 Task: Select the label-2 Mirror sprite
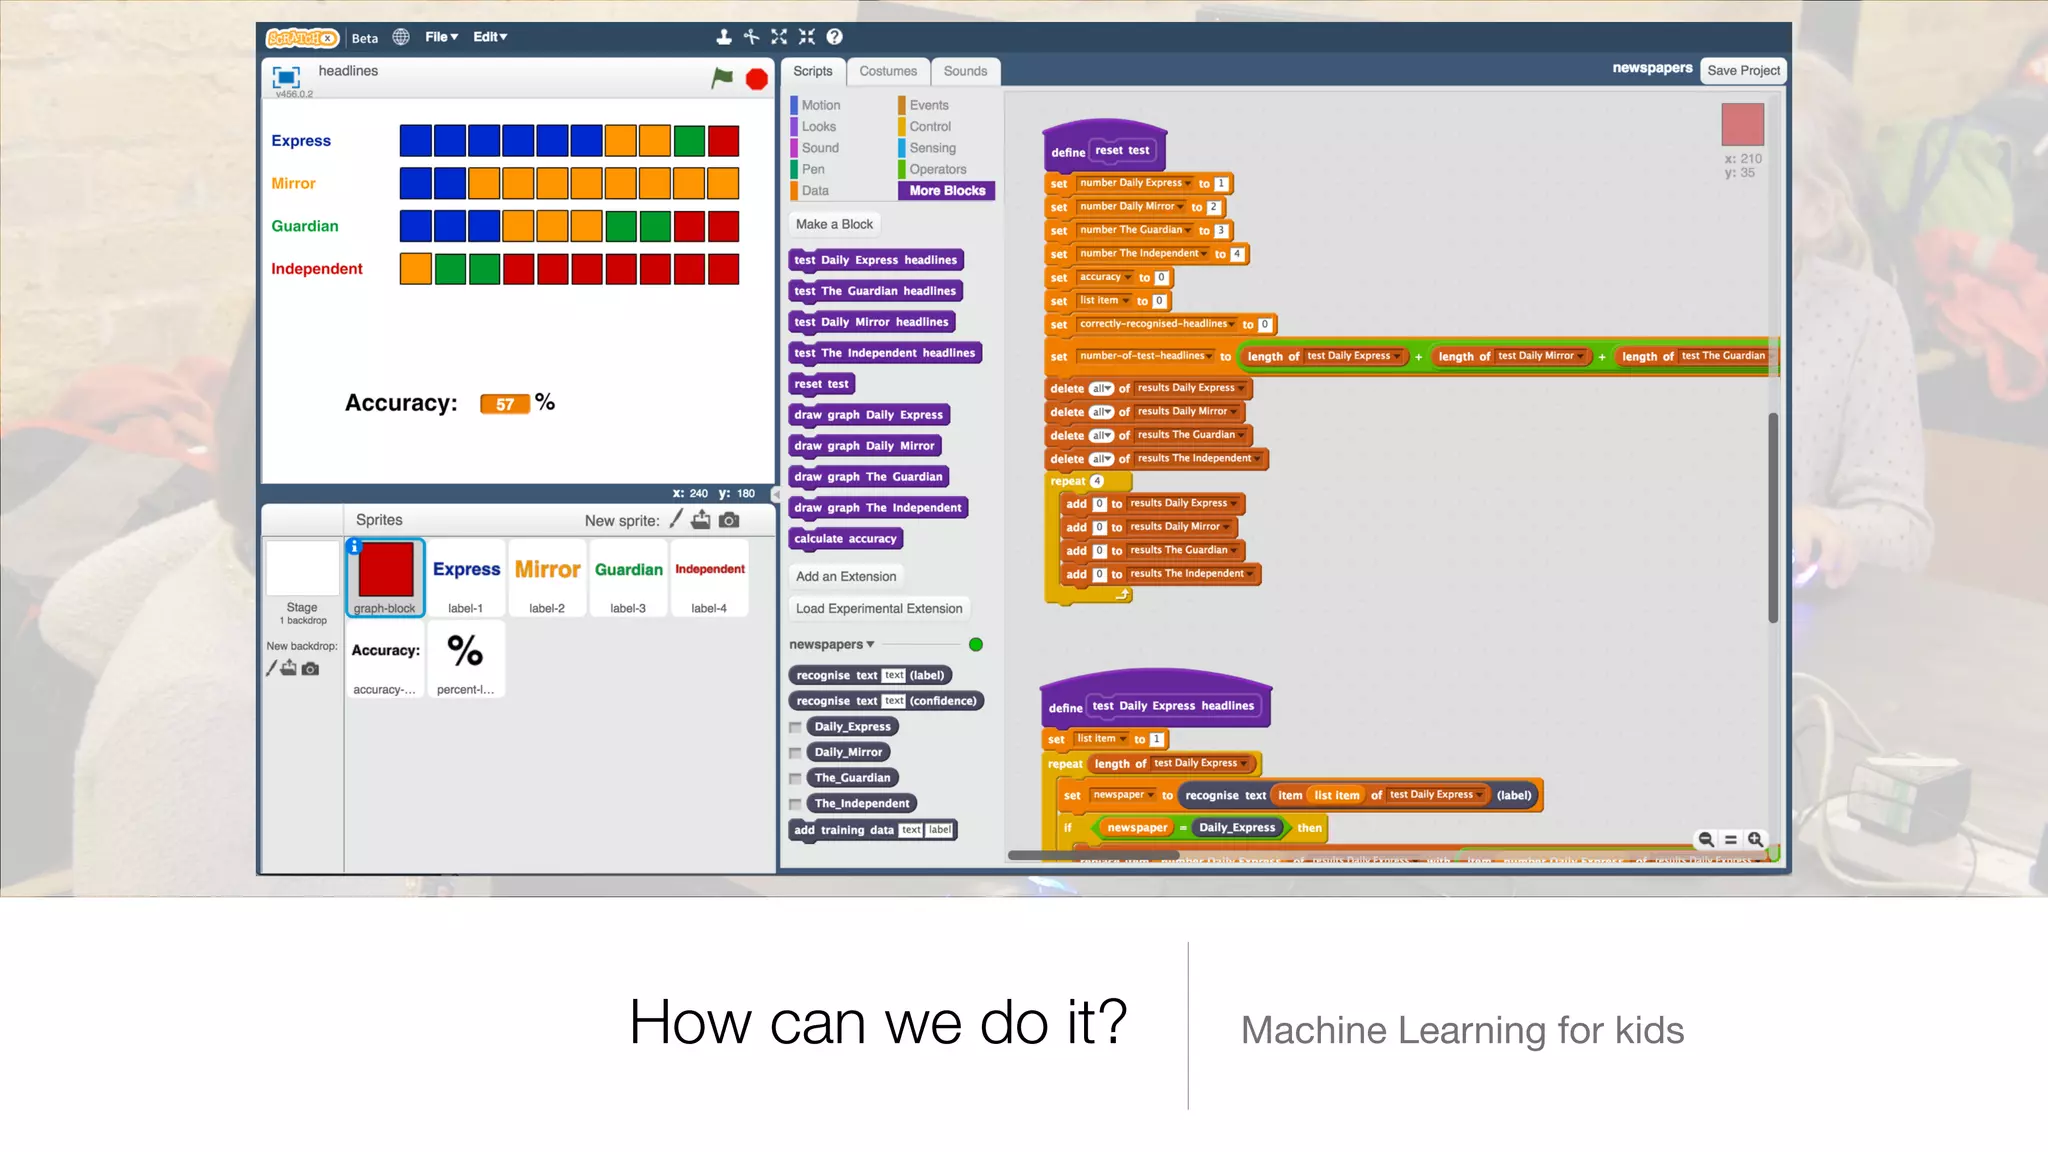[547, 578]
